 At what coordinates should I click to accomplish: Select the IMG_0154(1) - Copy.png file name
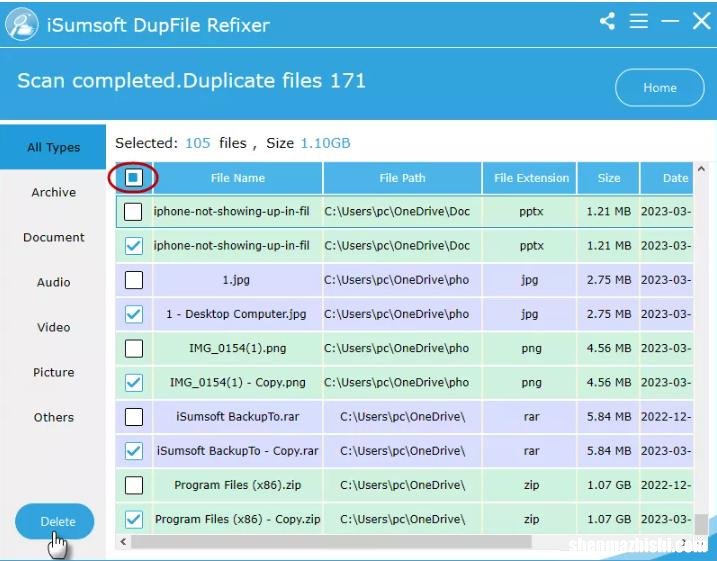(x=237, y=383)
